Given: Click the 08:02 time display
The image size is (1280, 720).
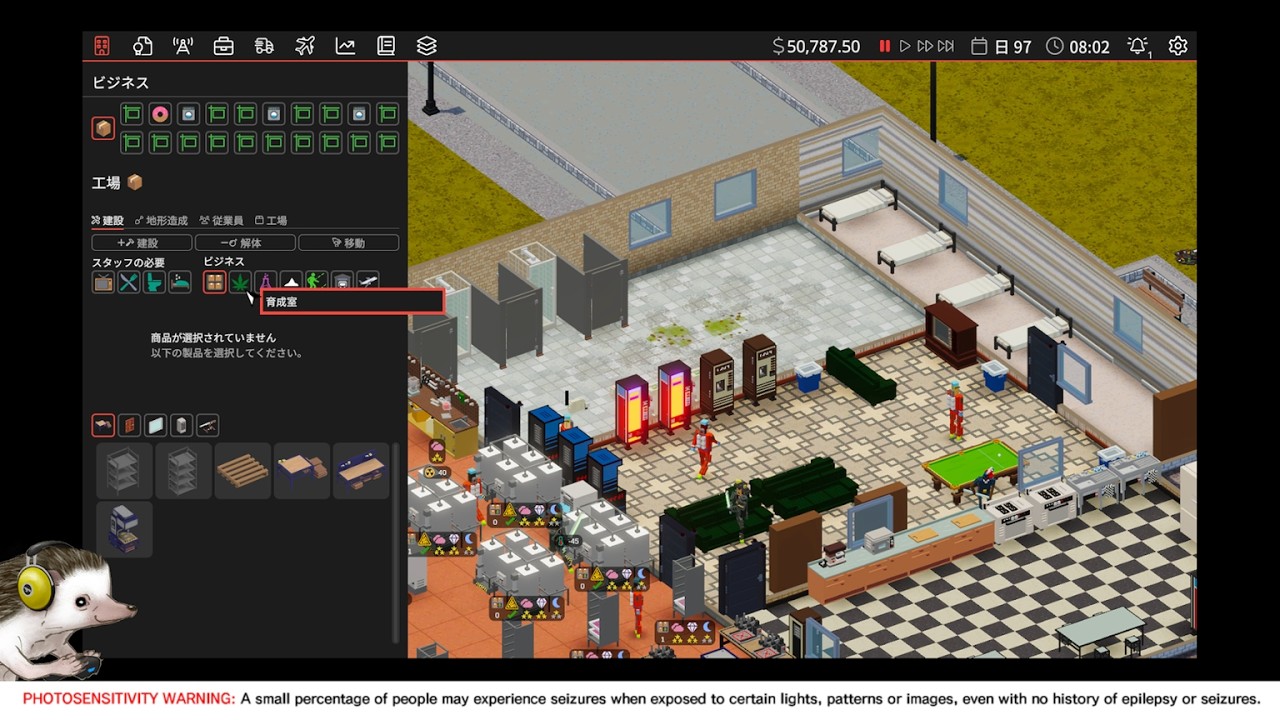Looking at the screenshot, I should pos(1090,46).
